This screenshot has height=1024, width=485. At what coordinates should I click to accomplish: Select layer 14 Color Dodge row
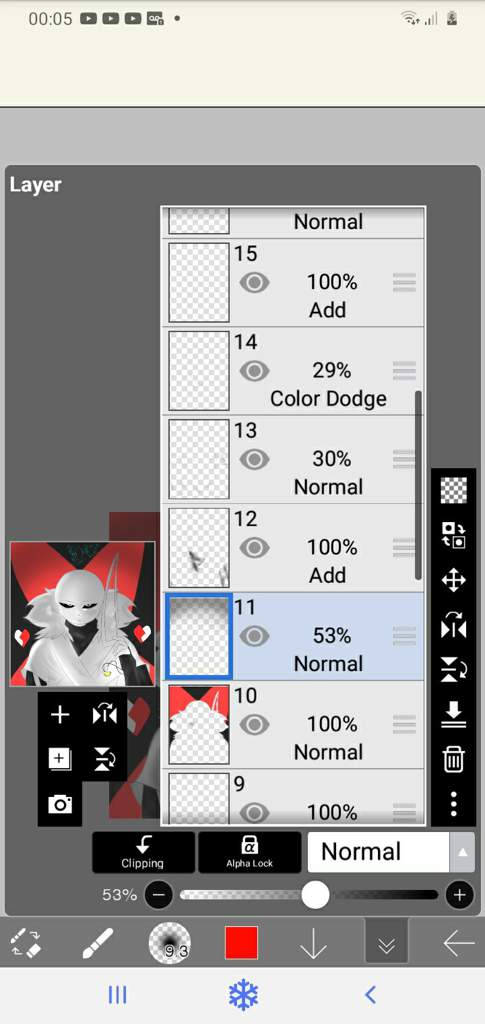pyautogui.click(x=293, y=371)
